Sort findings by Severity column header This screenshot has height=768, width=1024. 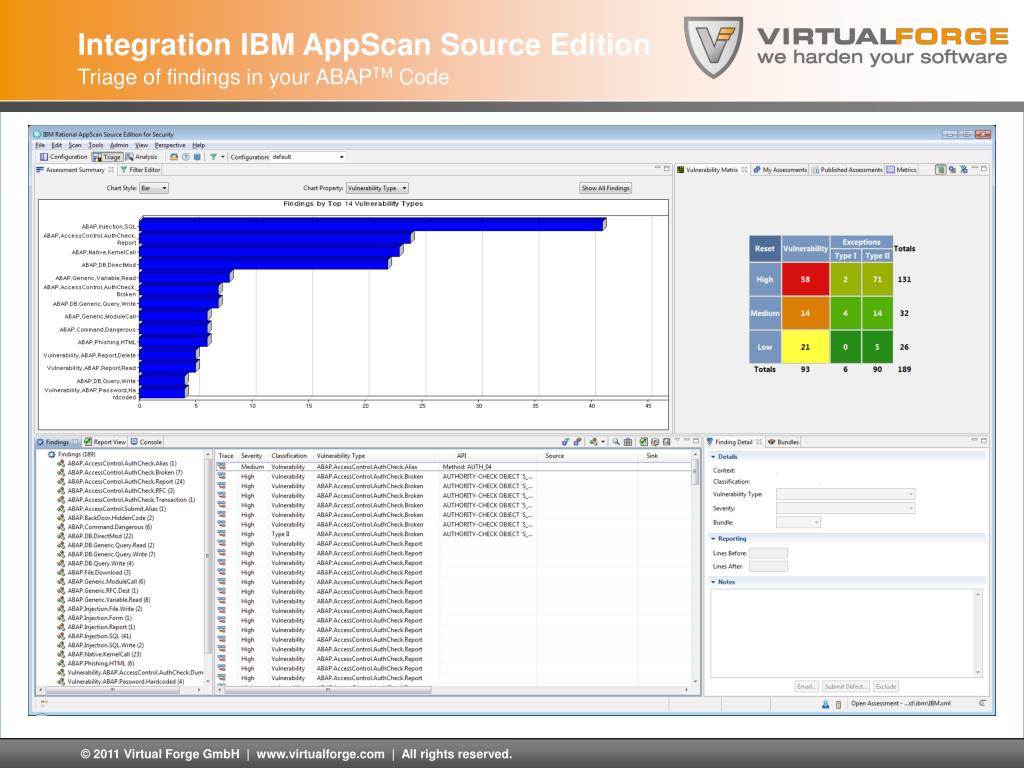click(x=251, y=456)
